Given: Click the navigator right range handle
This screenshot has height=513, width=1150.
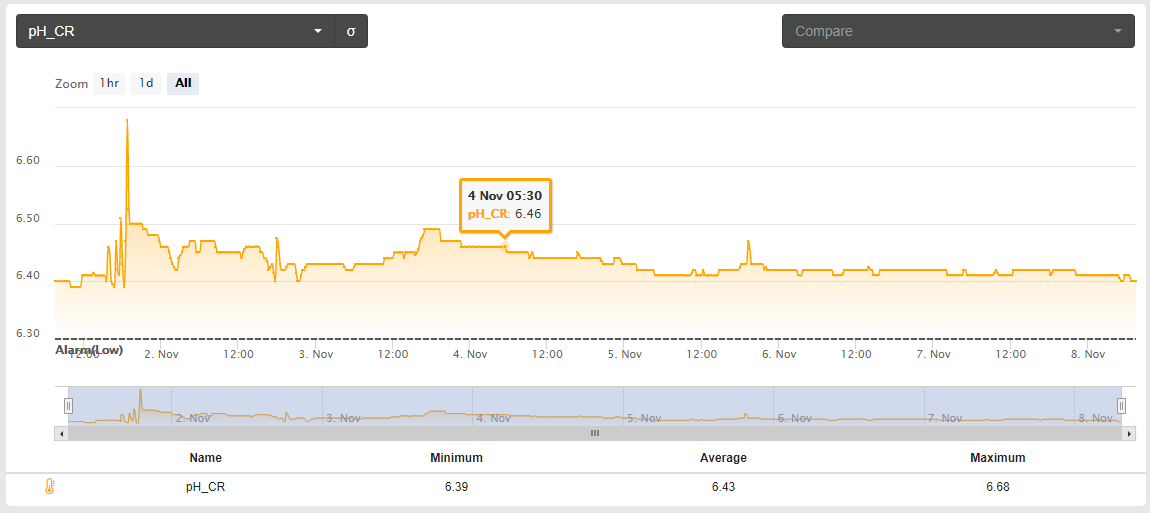Looking at the screenshot, I should [x=1121, y=405].
